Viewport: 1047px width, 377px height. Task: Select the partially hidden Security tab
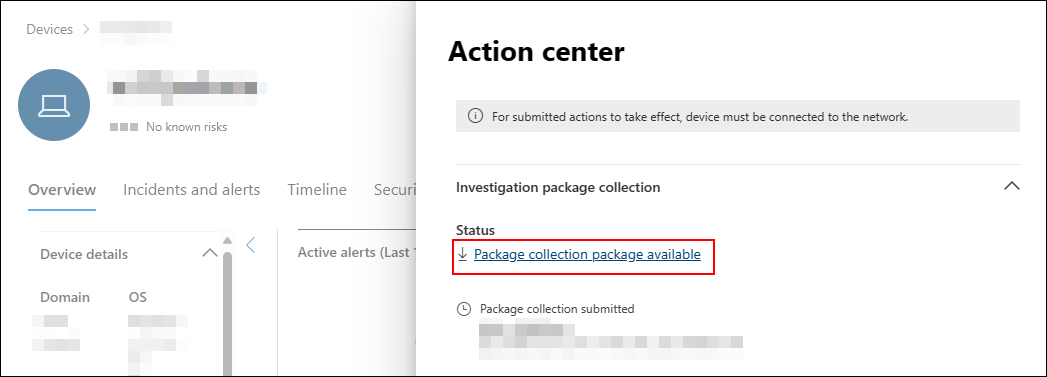(x=395, y=190)
